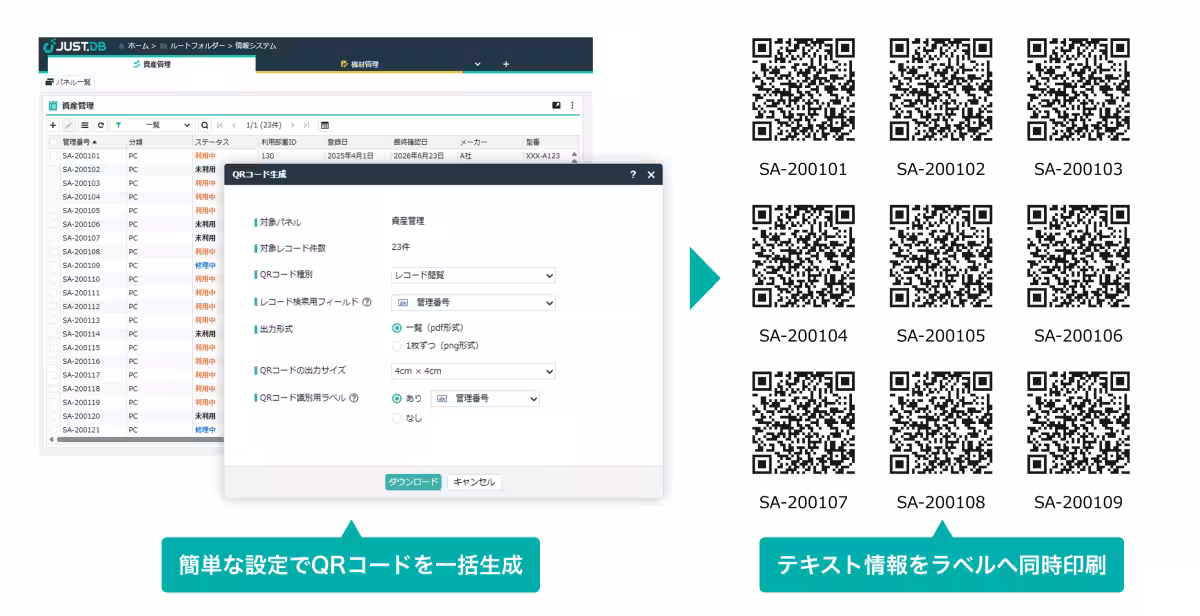Click the QR code labeled SA-200101

(x=803, y=88)
